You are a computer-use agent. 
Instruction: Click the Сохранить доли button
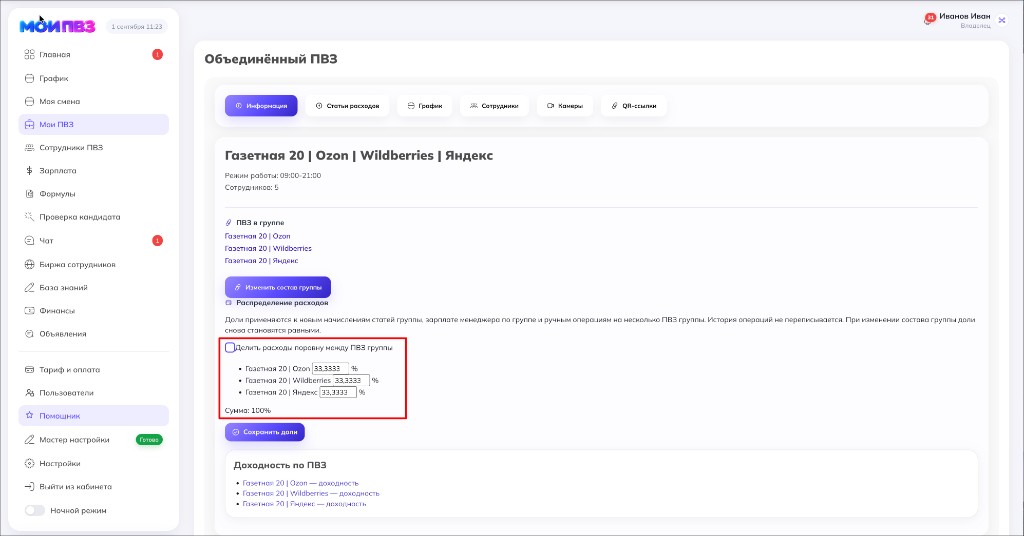[264, 432]
